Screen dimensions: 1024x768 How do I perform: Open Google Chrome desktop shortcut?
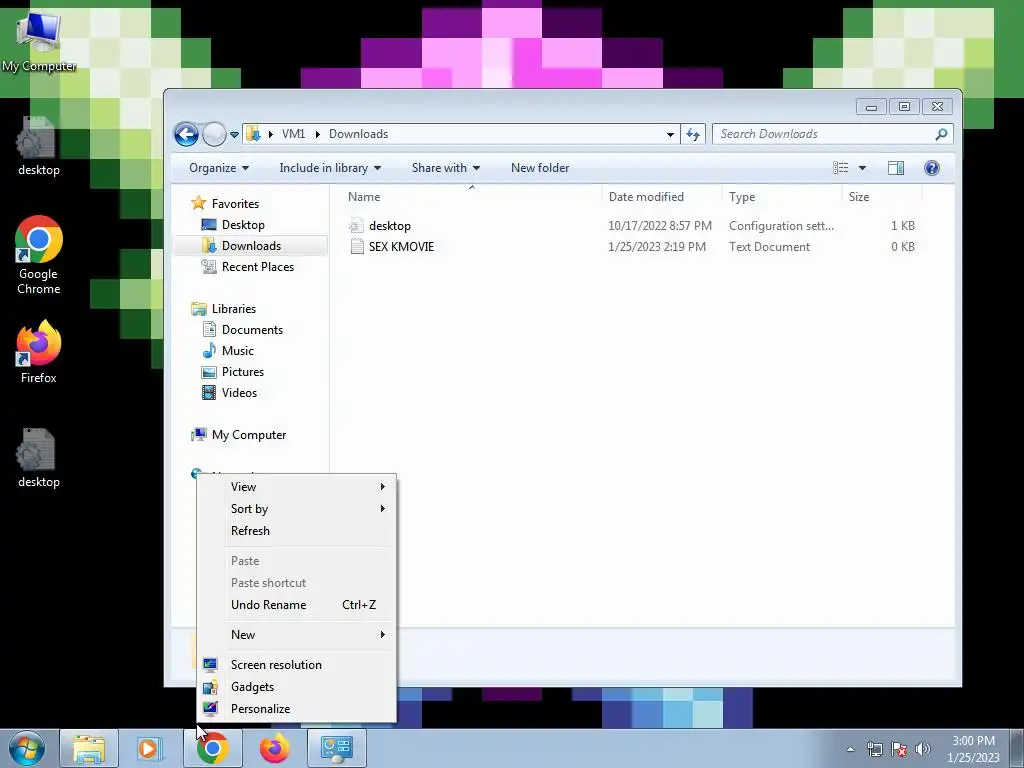click(x=39, y=255)
